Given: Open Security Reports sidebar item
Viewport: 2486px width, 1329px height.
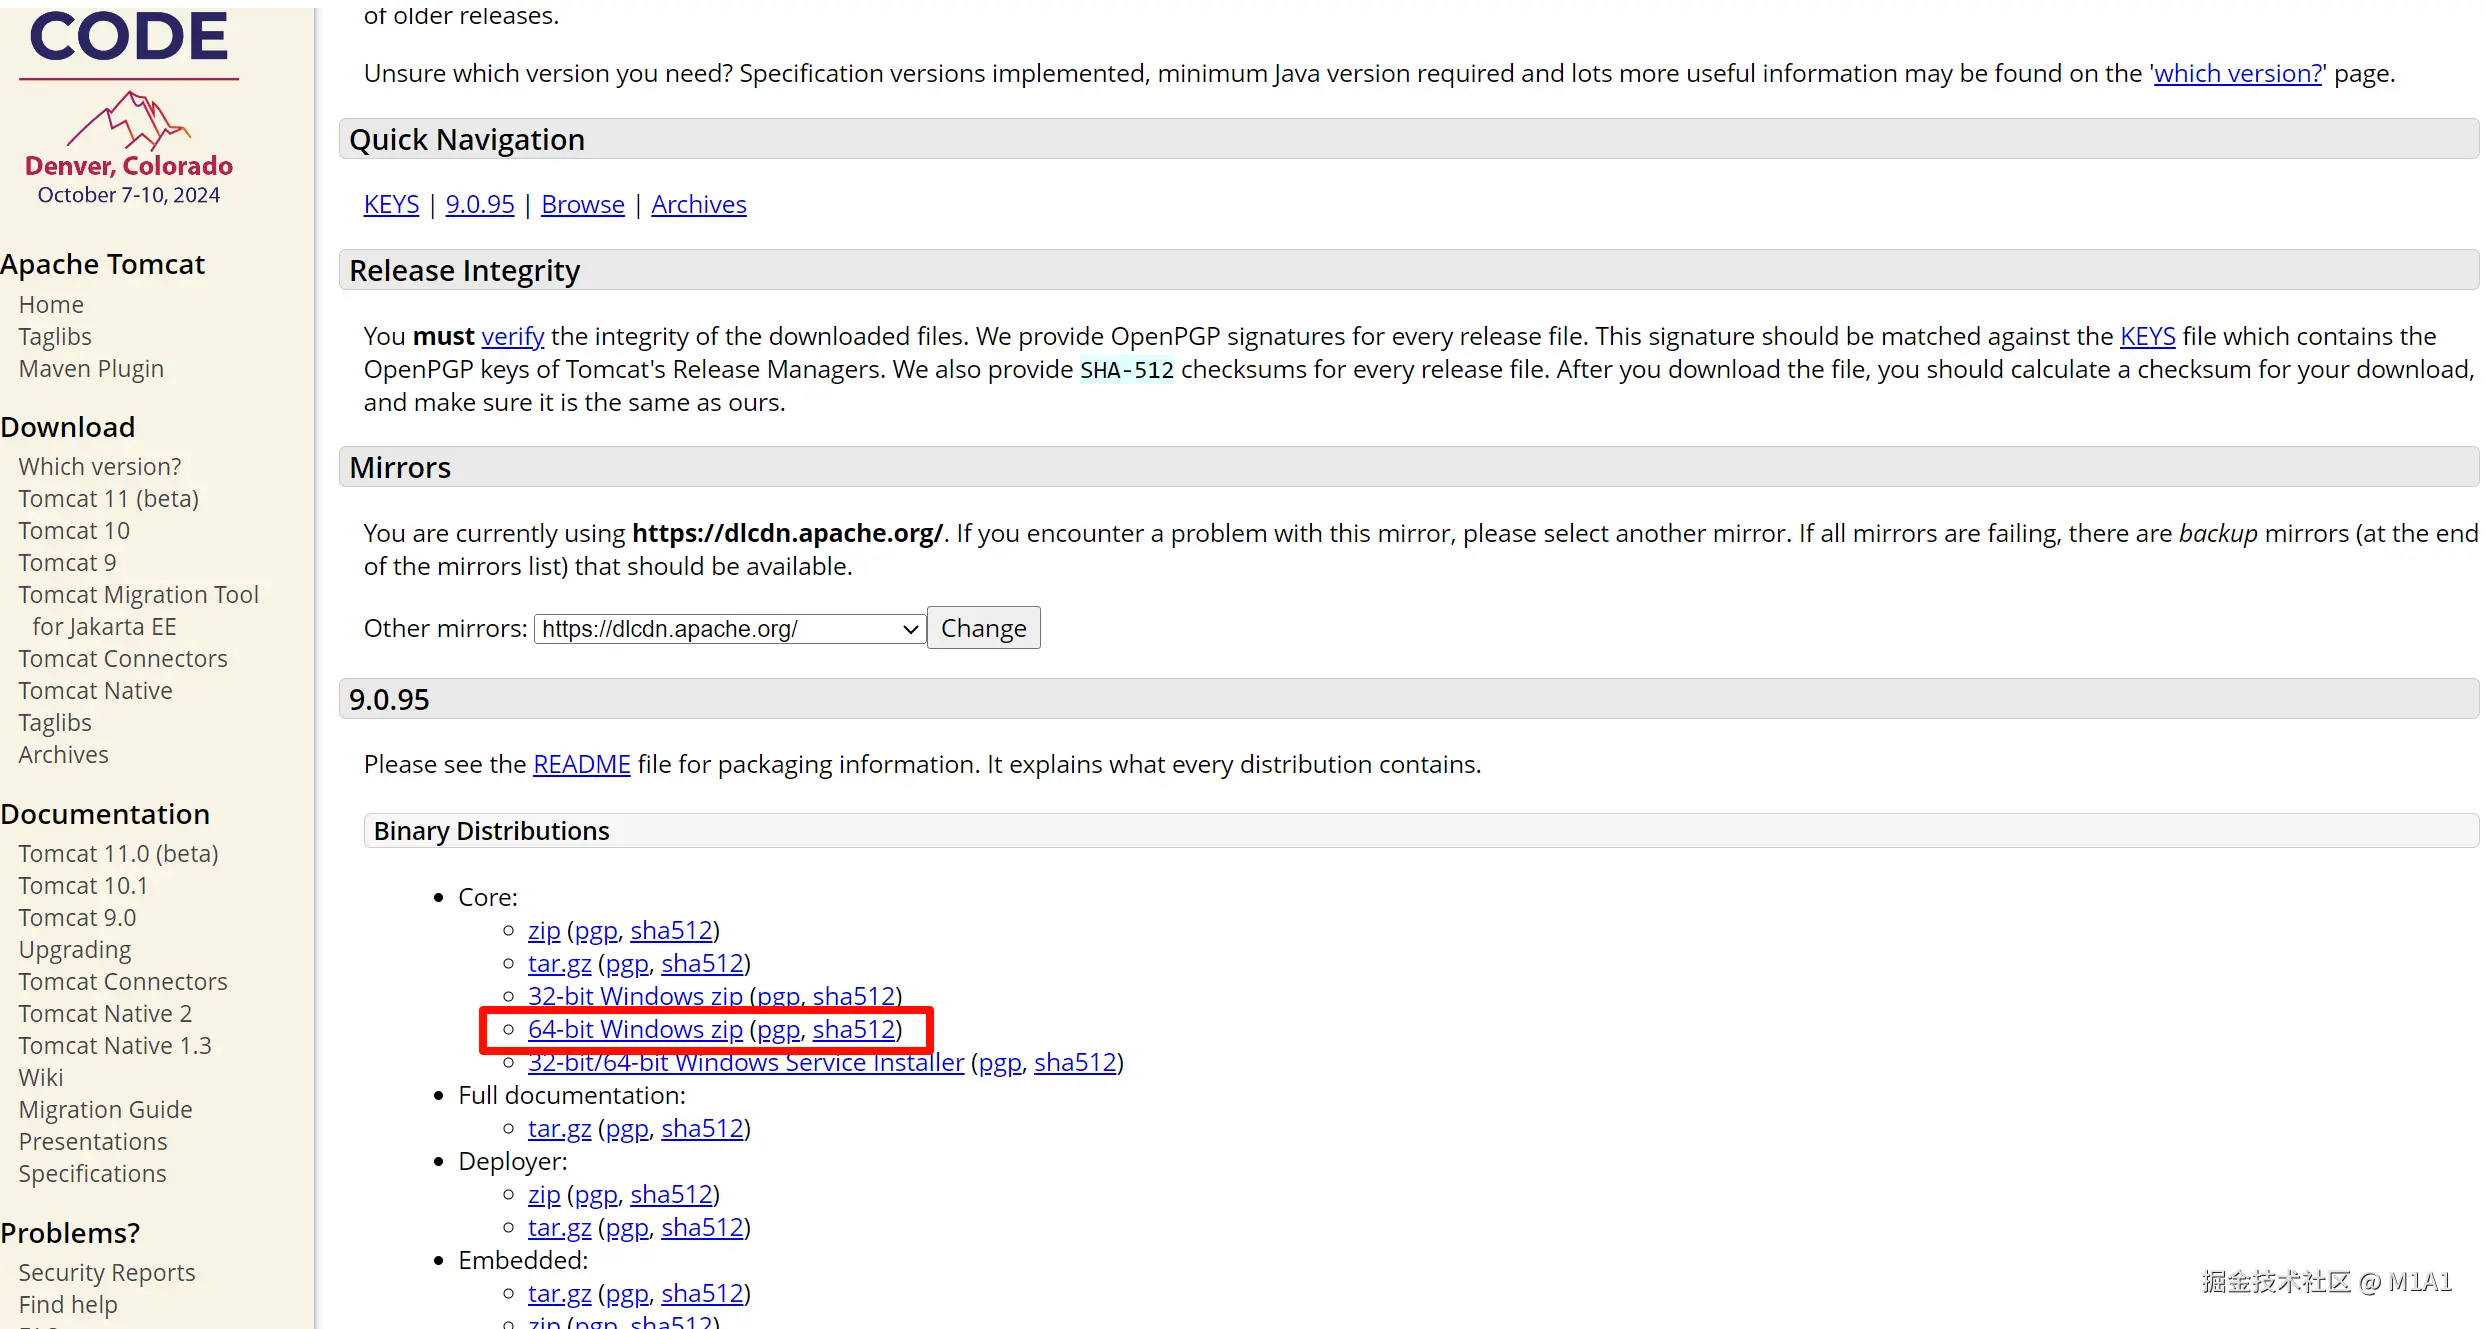Looking at the screenshot, I should click(x=106, y=1272).
